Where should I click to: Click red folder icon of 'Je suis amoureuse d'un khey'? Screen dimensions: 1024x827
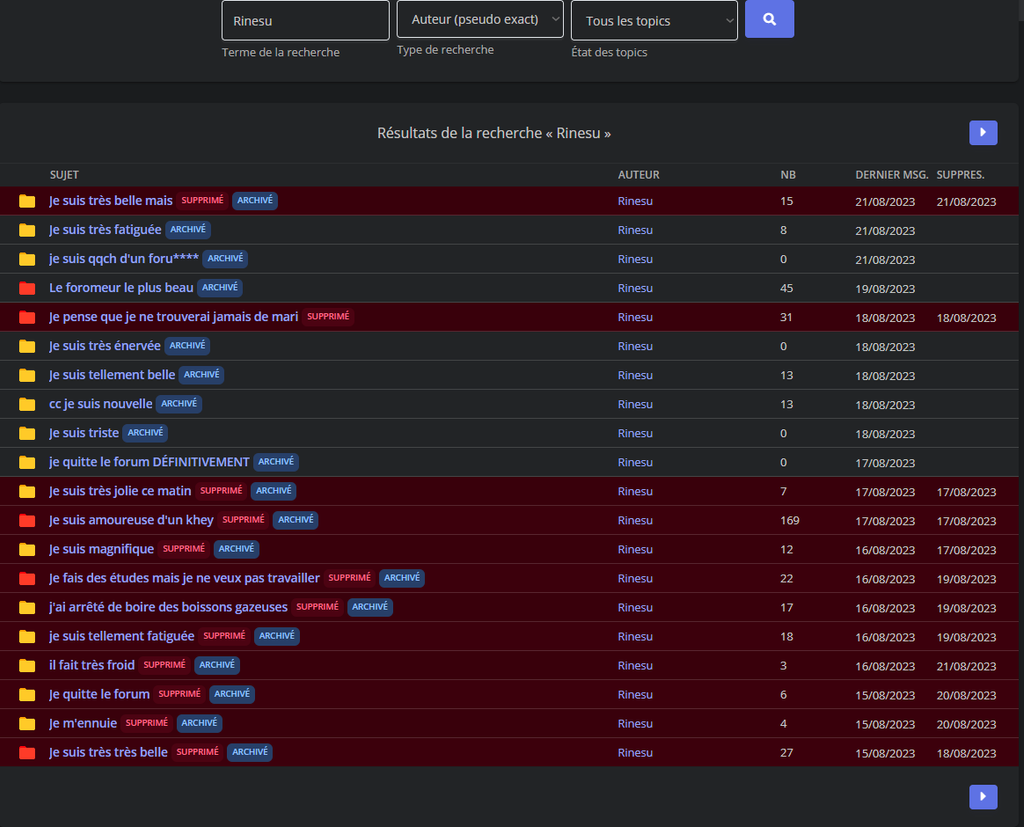pyautogui.click(x=27, y=520)
